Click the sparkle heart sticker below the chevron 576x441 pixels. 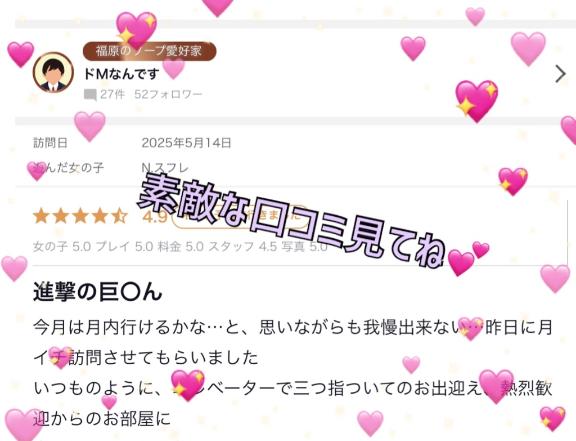477,101
